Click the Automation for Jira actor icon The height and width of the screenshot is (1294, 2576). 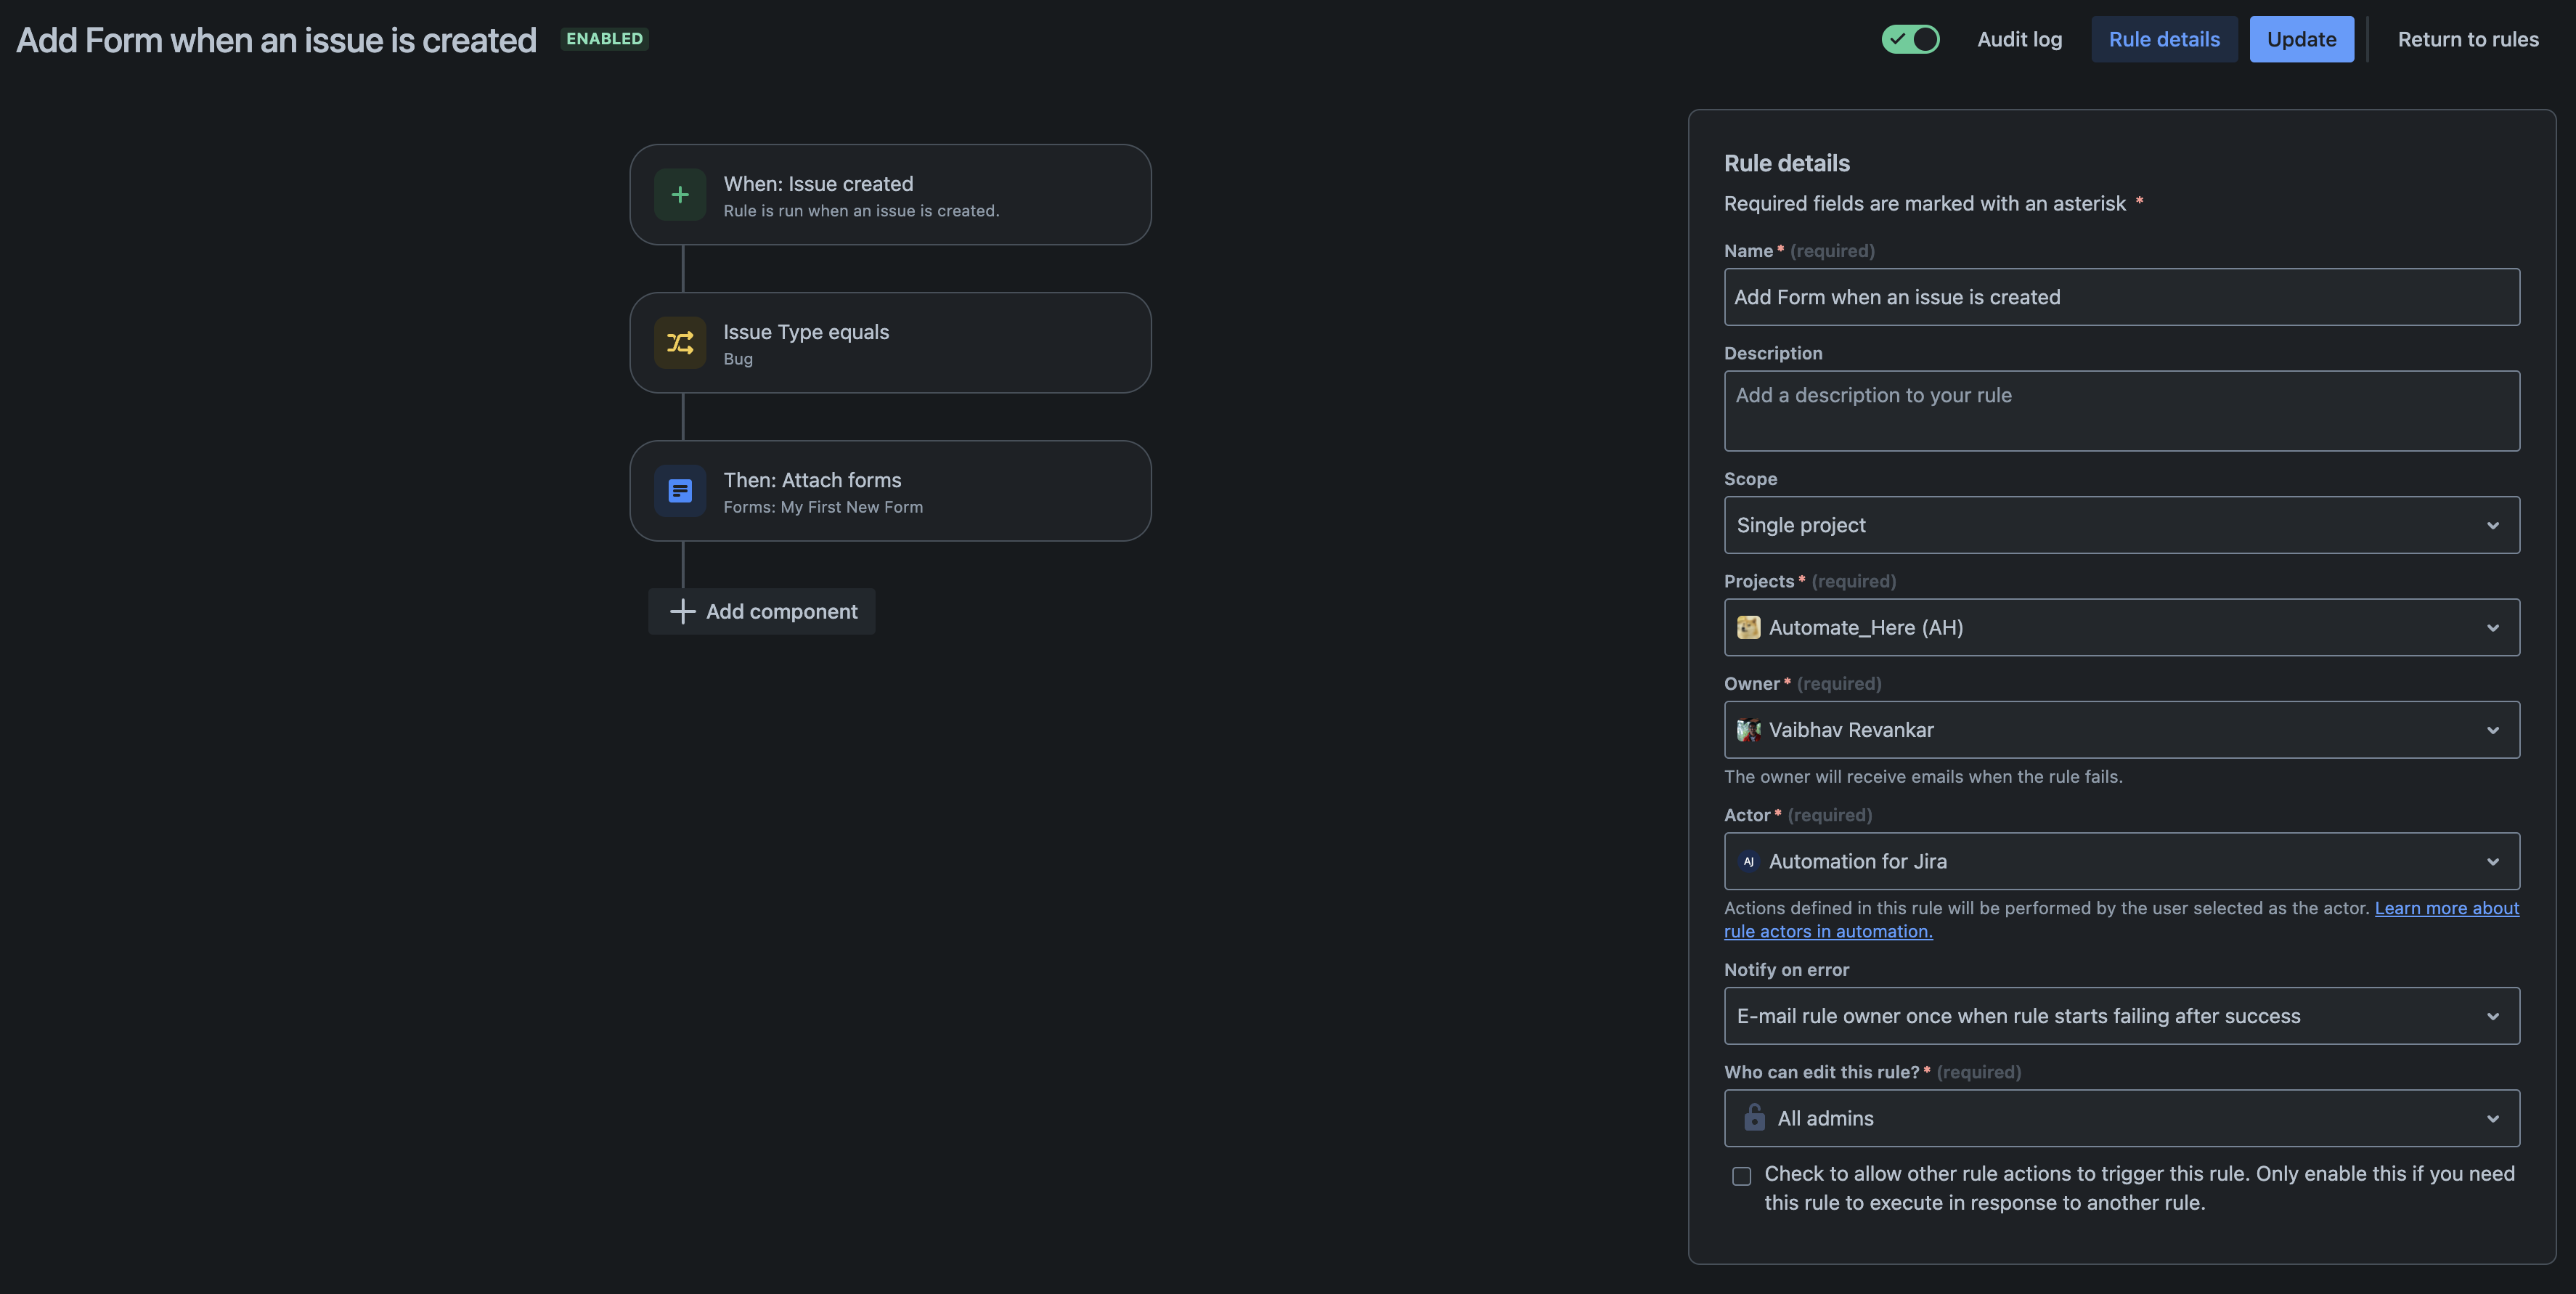[x=1748, y=860]
